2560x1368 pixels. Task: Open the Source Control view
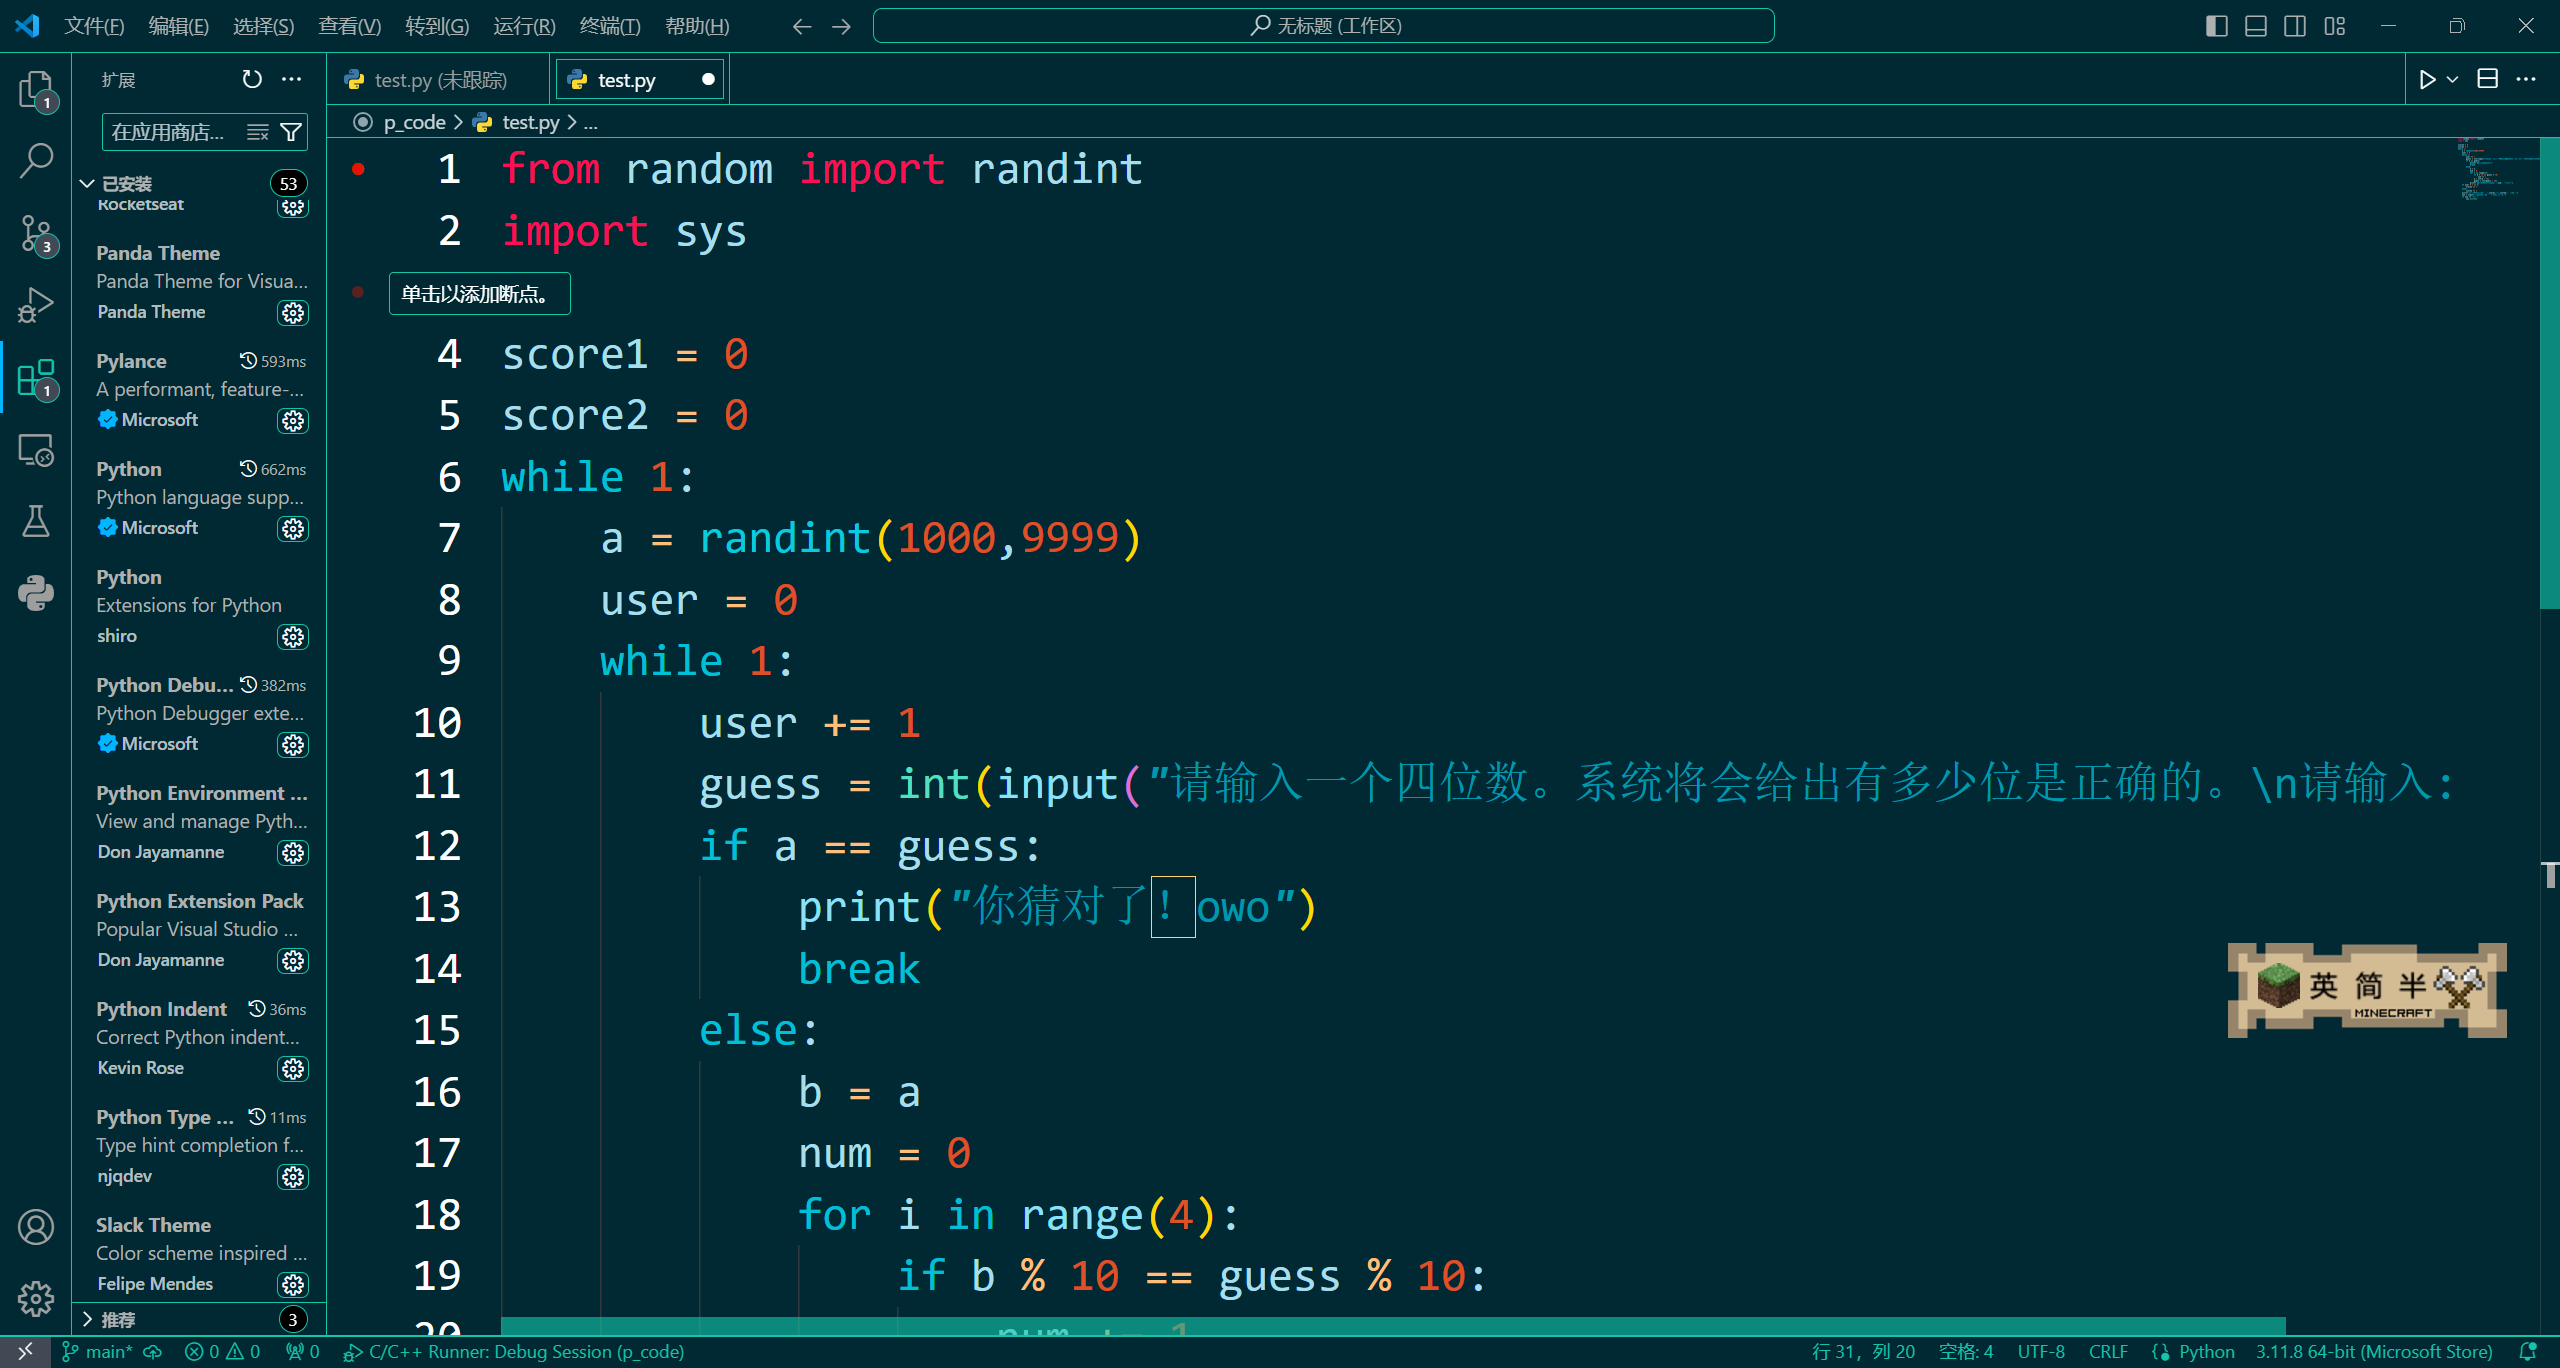click(35, 234)
